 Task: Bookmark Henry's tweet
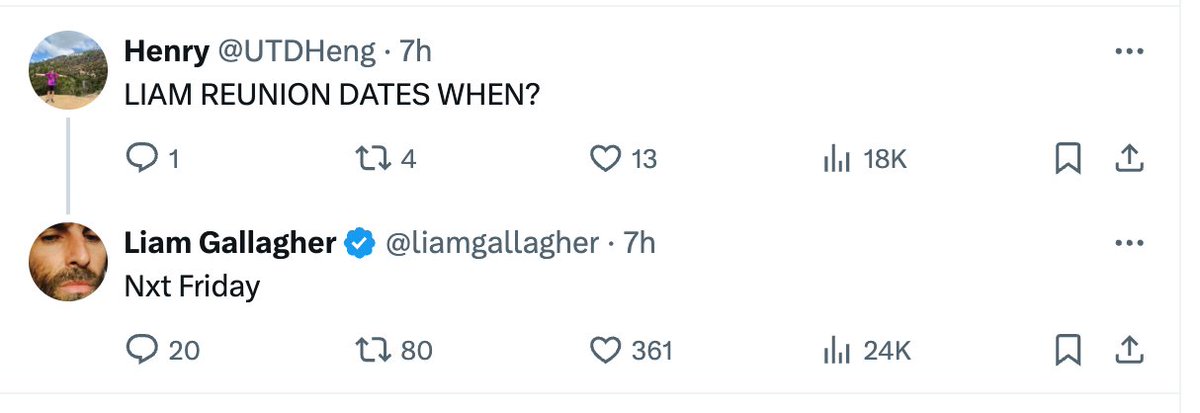(1068, 158)
